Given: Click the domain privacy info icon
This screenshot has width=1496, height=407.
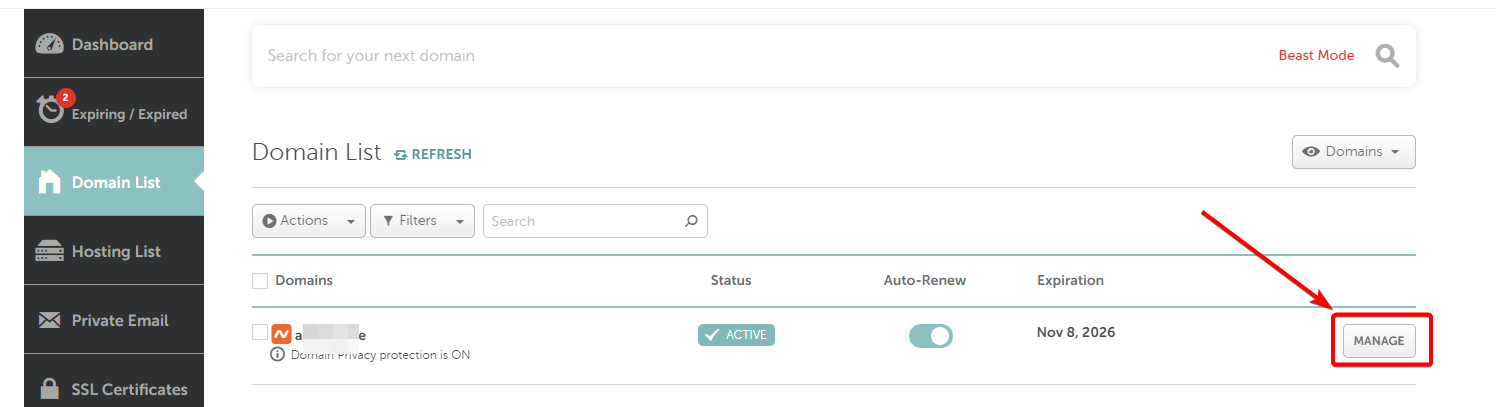Looking at the screenshot, I should (x=278, y=354).
